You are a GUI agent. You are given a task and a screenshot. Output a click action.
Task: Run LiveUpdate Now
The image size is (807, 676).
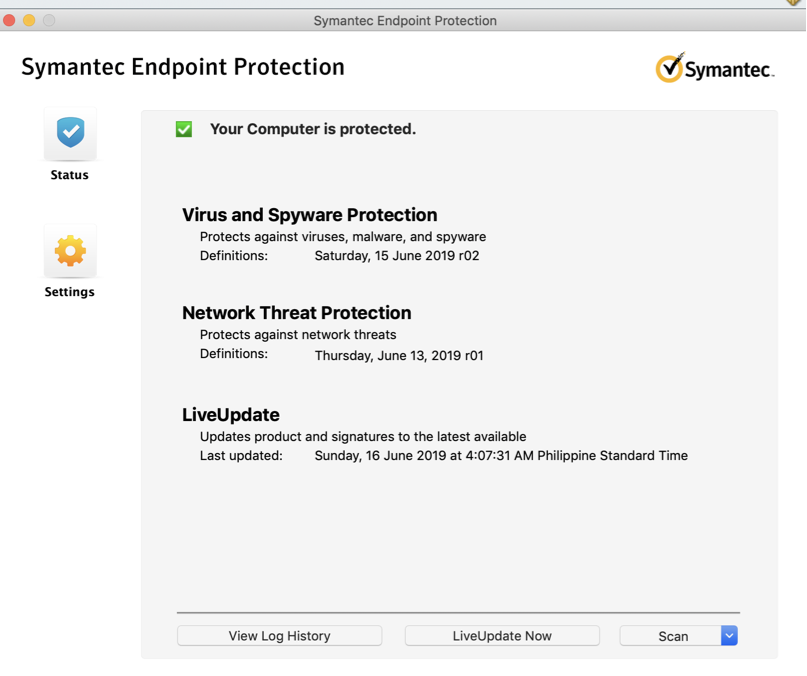tap(502, 636)
